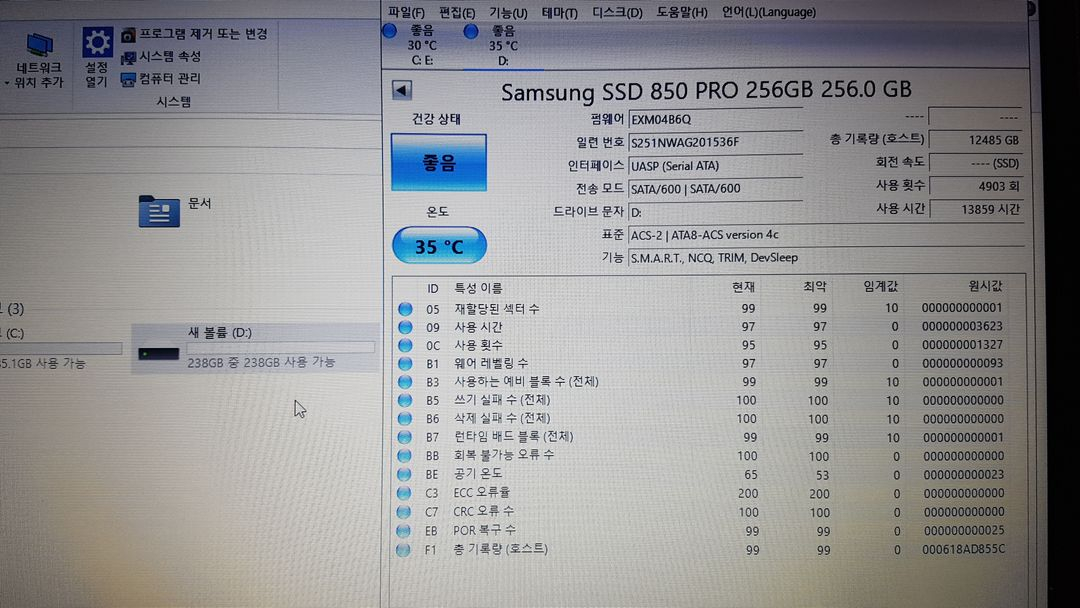Click the 임계값 column header
Image resolution: width=1080 pixels, height=608 pixels.
(x=881, y=286)
